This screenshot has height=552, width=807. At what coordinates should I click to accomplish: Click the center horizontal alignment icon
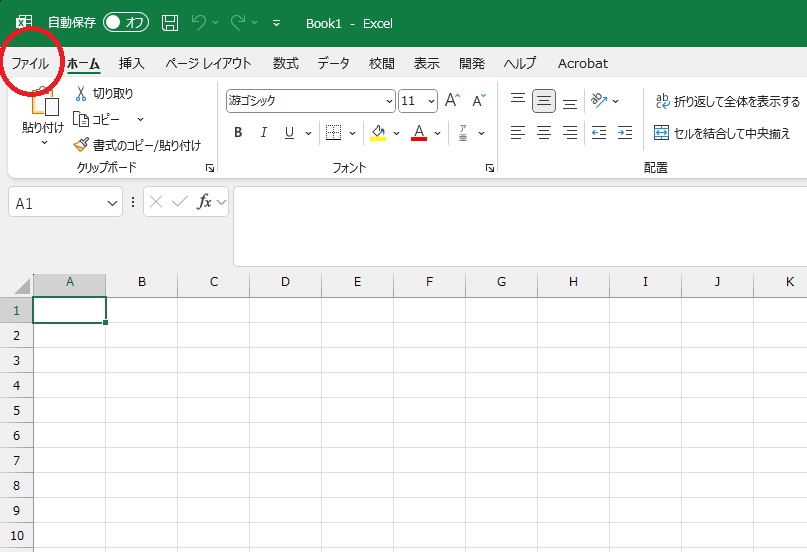point(544,133)
